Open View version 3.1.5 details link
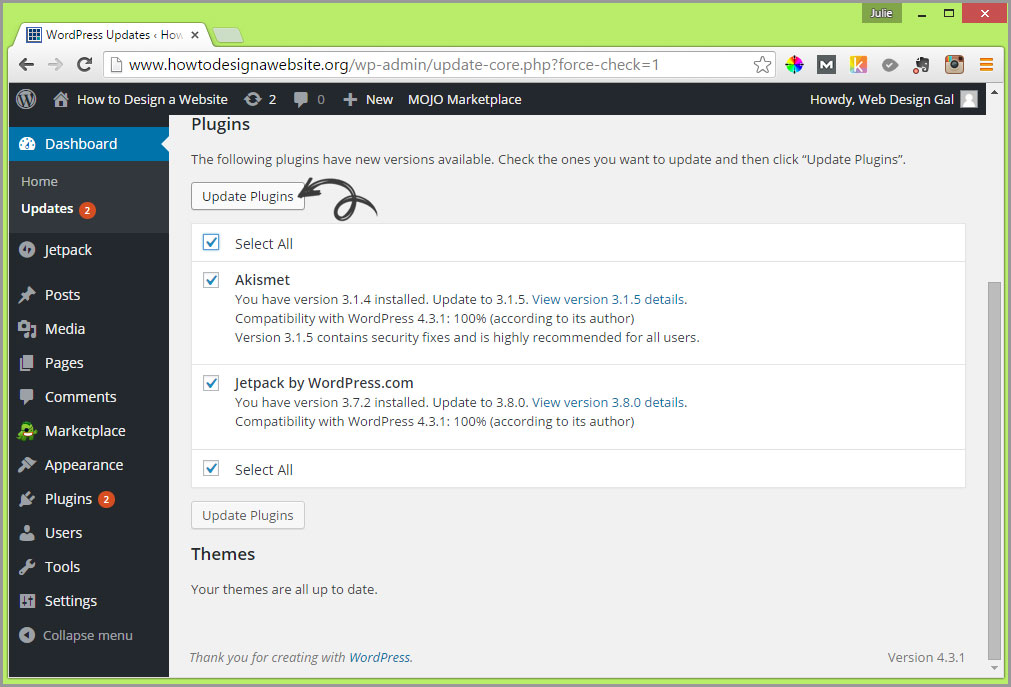This screenshot has height=687, width=1011. pos(608,299)
